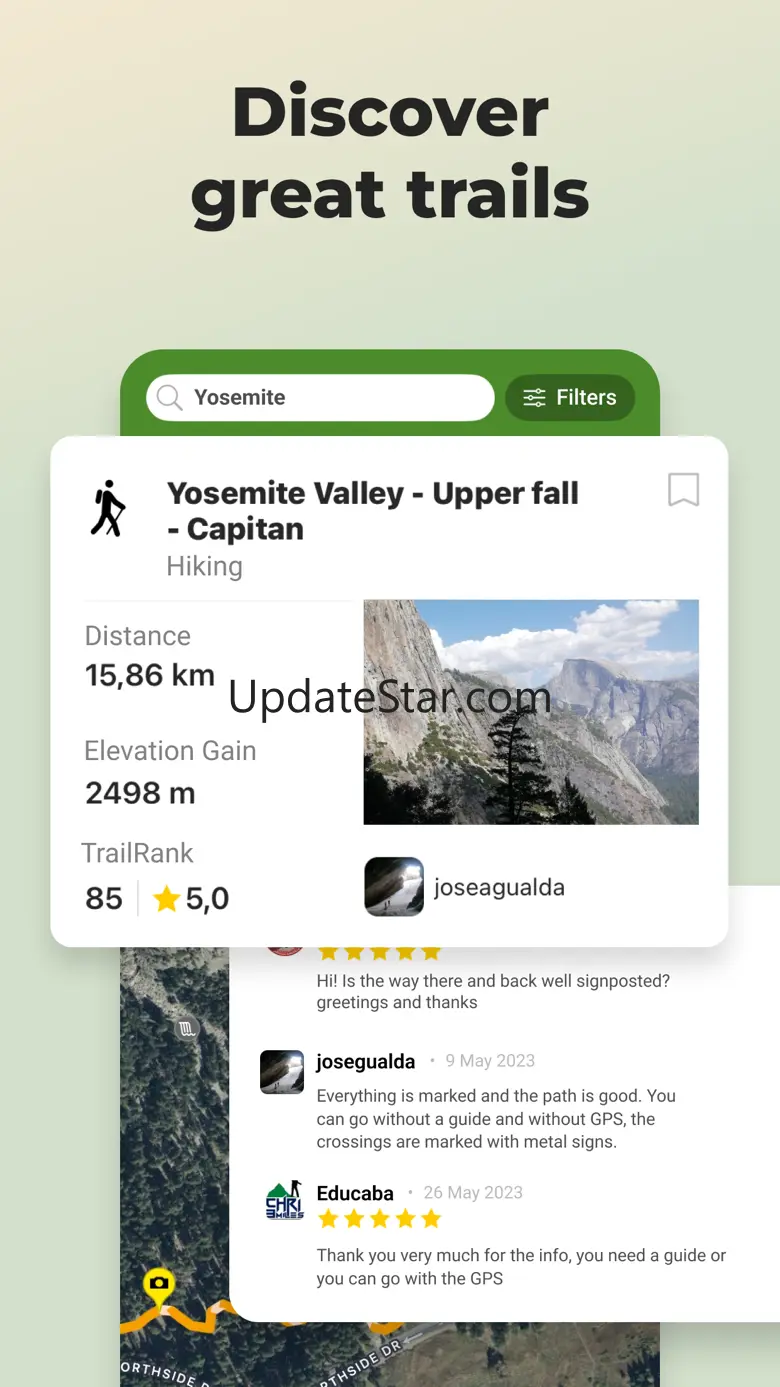Image resolution: width=780 pixels, height=1387 pixels.
Task: Click the hiker activity icon
Action: pos(108,509)
